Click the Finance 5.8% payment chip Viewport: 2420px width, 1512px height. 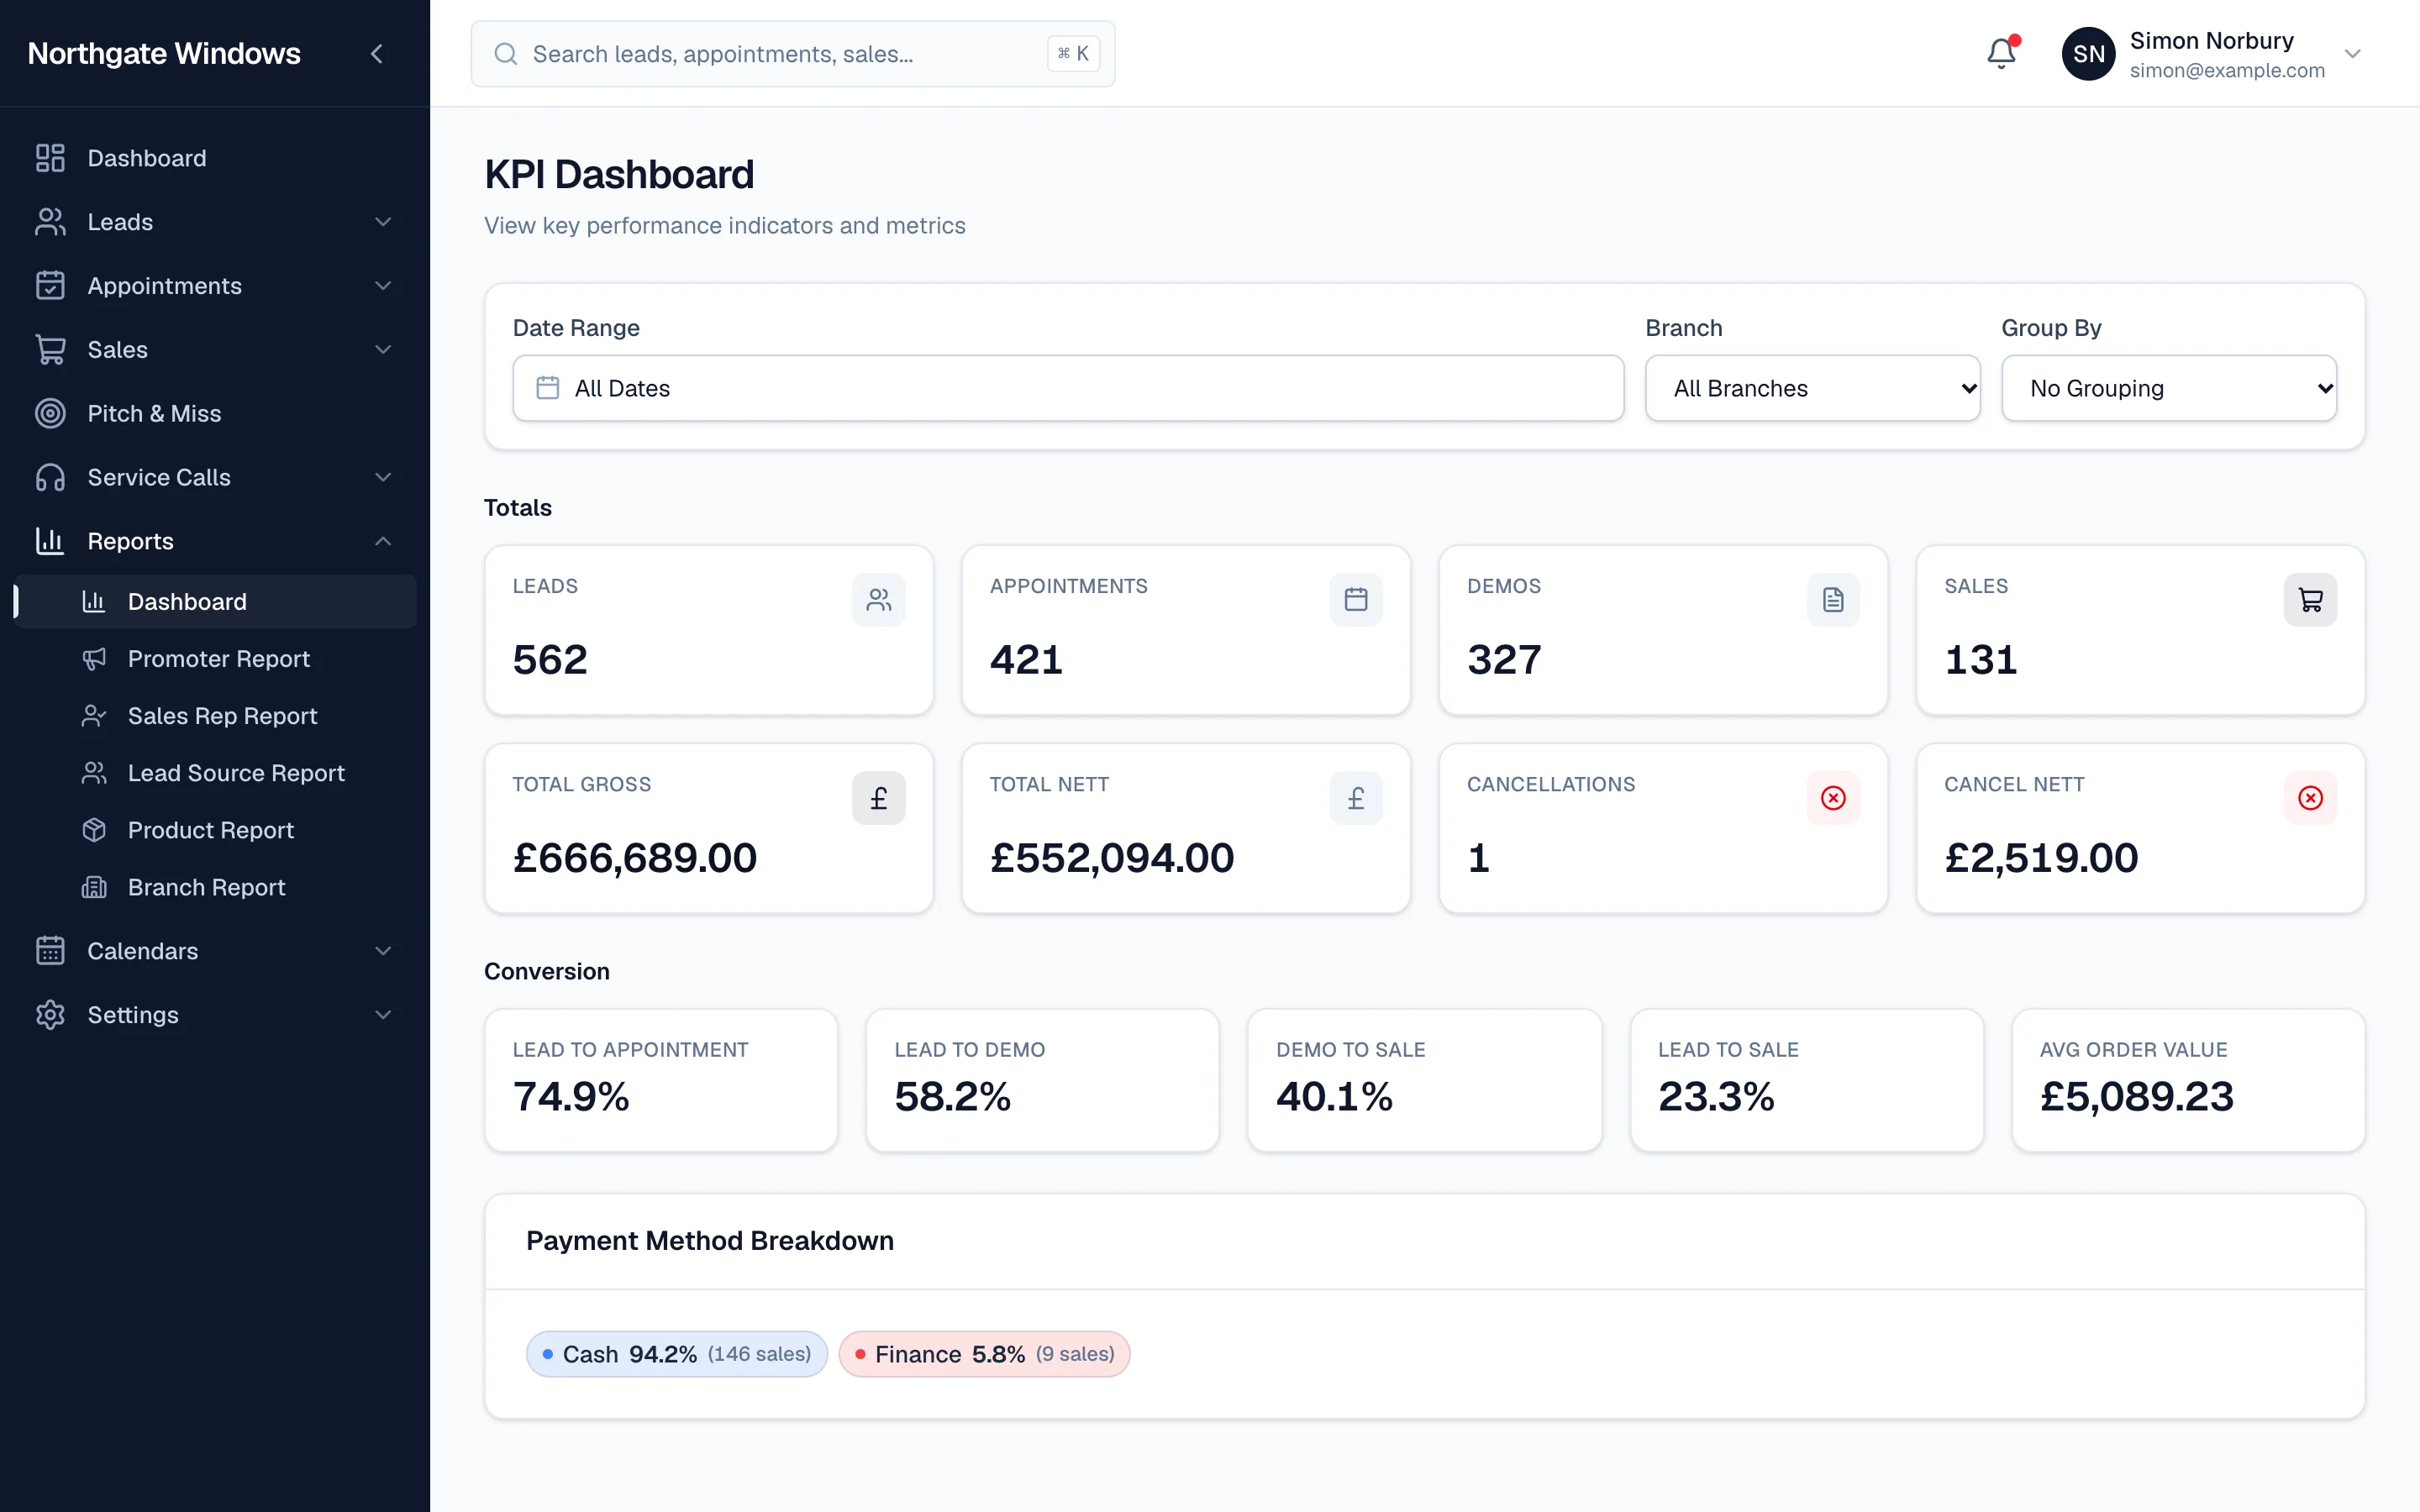(x=984, y=1354)
